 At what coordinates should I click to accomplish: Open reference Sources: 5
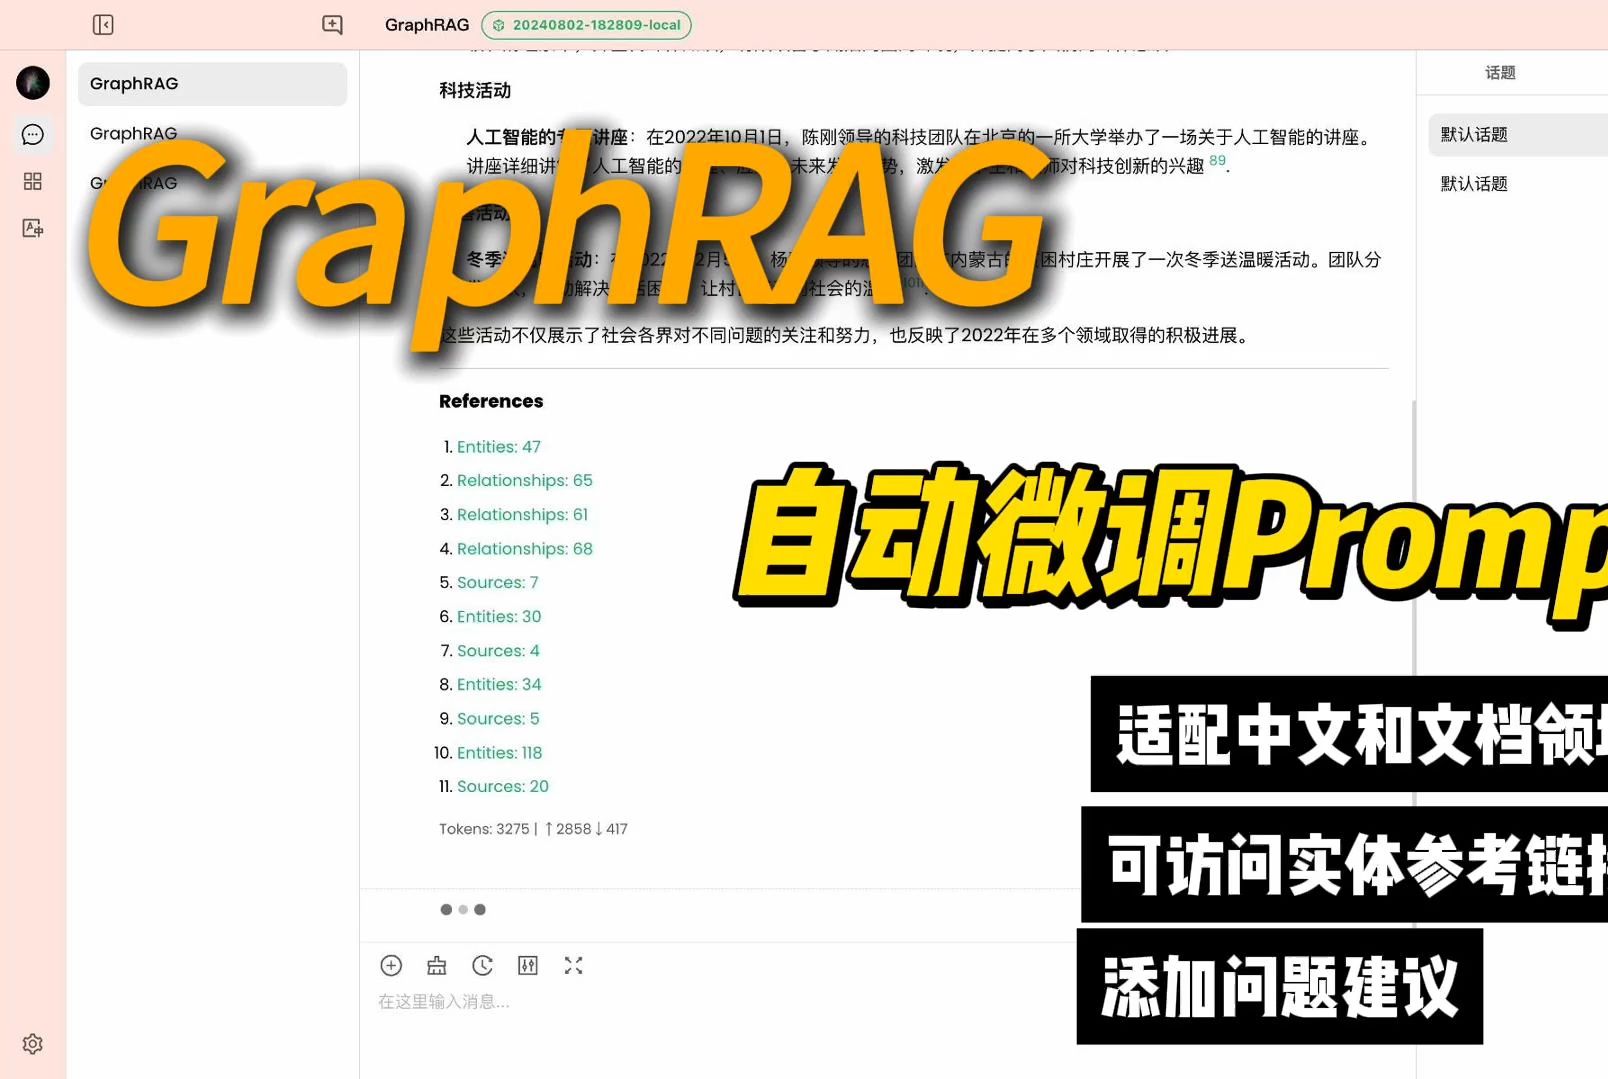(498, 719)
